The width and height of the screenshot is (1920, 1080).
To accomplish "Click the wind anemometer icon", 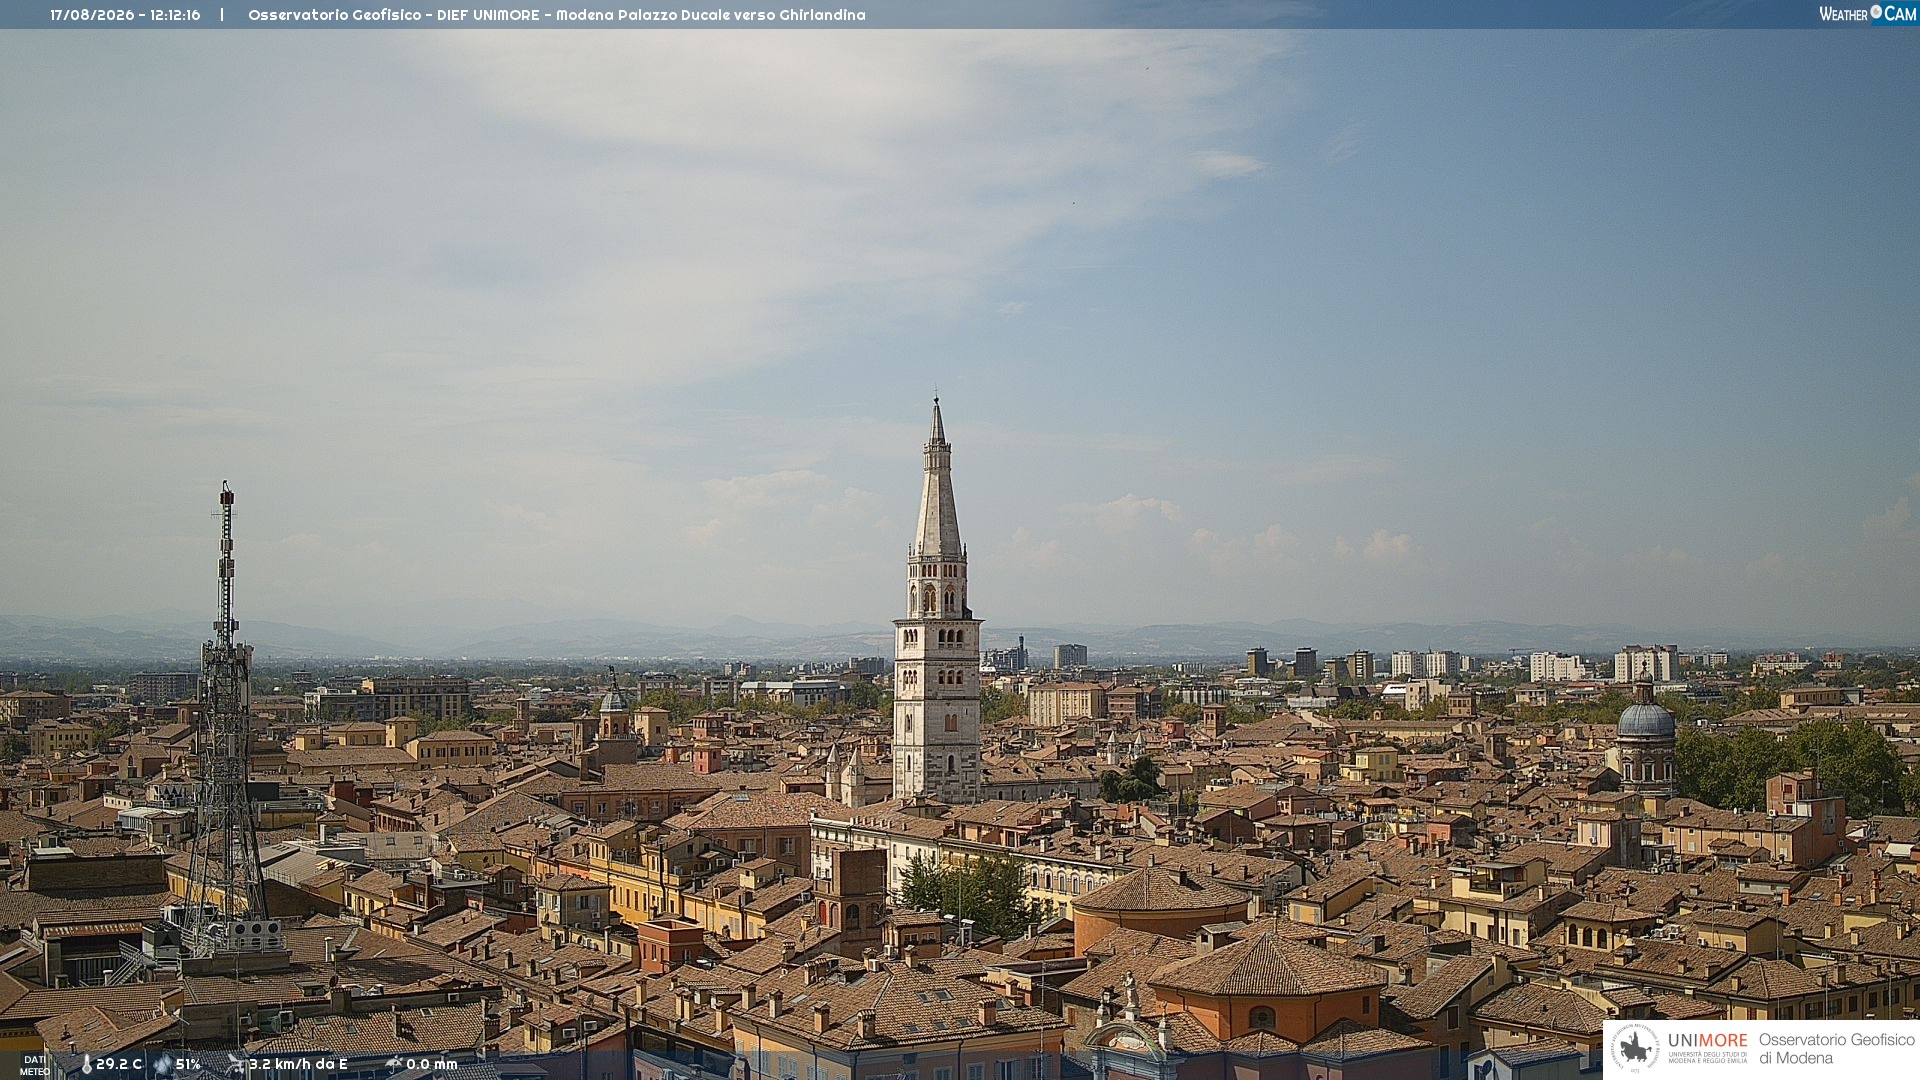I will 236,1064.
